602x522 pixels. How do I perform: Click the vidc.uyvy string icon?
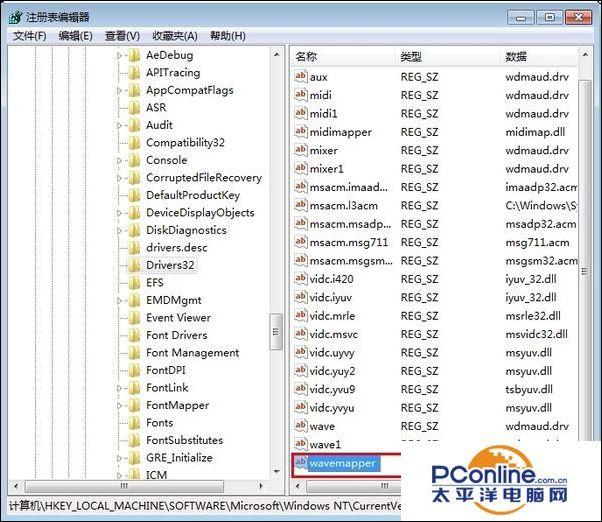point(301,352)
